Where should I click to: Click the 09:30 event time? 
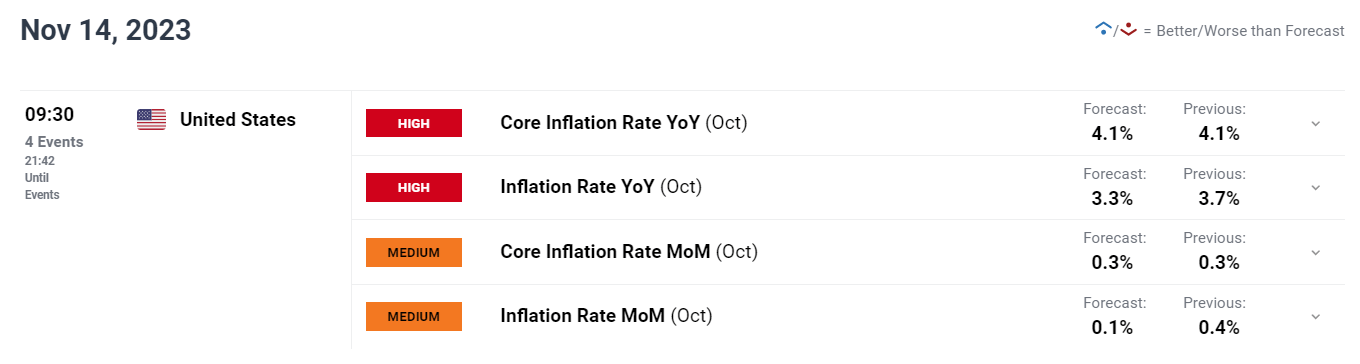pos(50,115)
